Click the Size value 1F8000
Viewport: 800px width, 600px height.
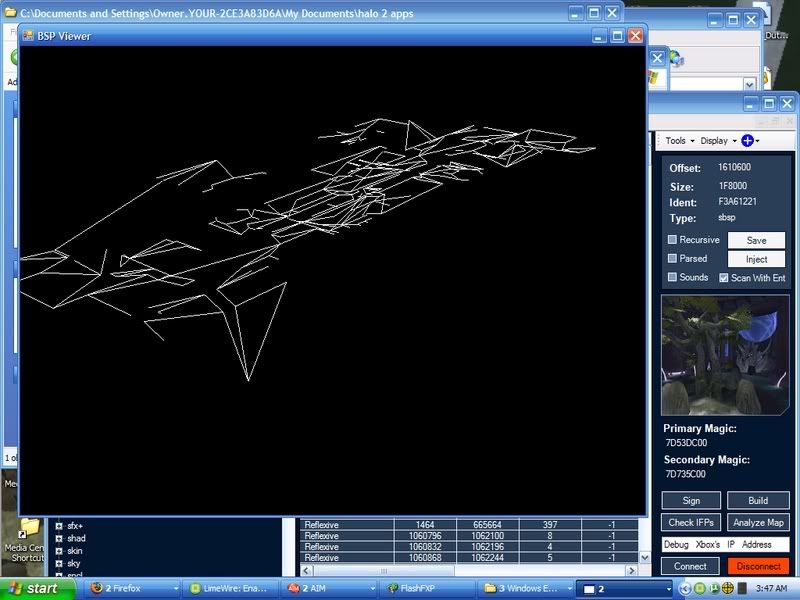[x=733, y=186]
